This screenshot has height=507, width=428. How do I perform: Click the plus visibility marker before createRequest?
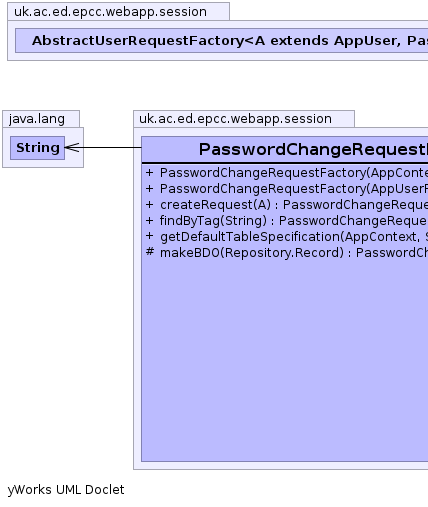(x=150, y=205)
